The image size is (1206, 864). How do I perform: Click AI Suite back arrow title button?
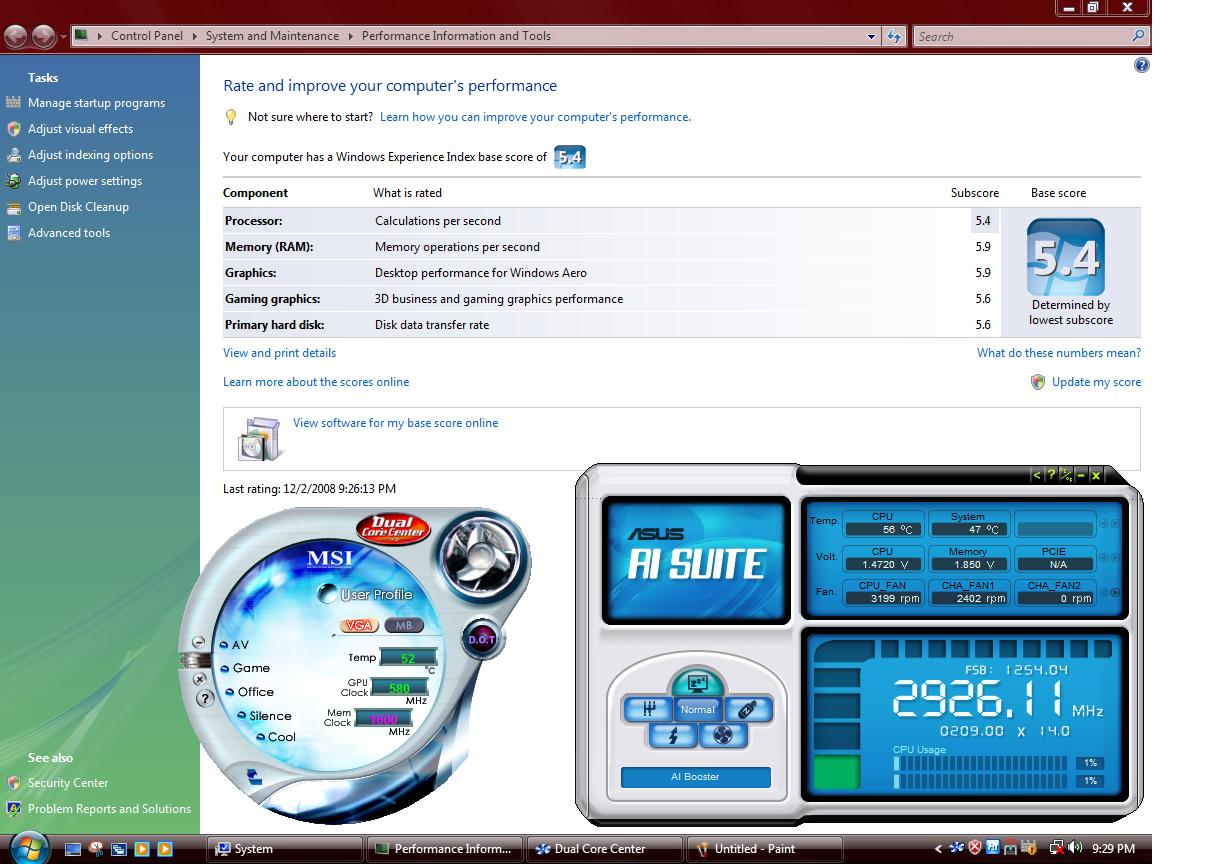pyautogui.click(x=1037, y=475)
